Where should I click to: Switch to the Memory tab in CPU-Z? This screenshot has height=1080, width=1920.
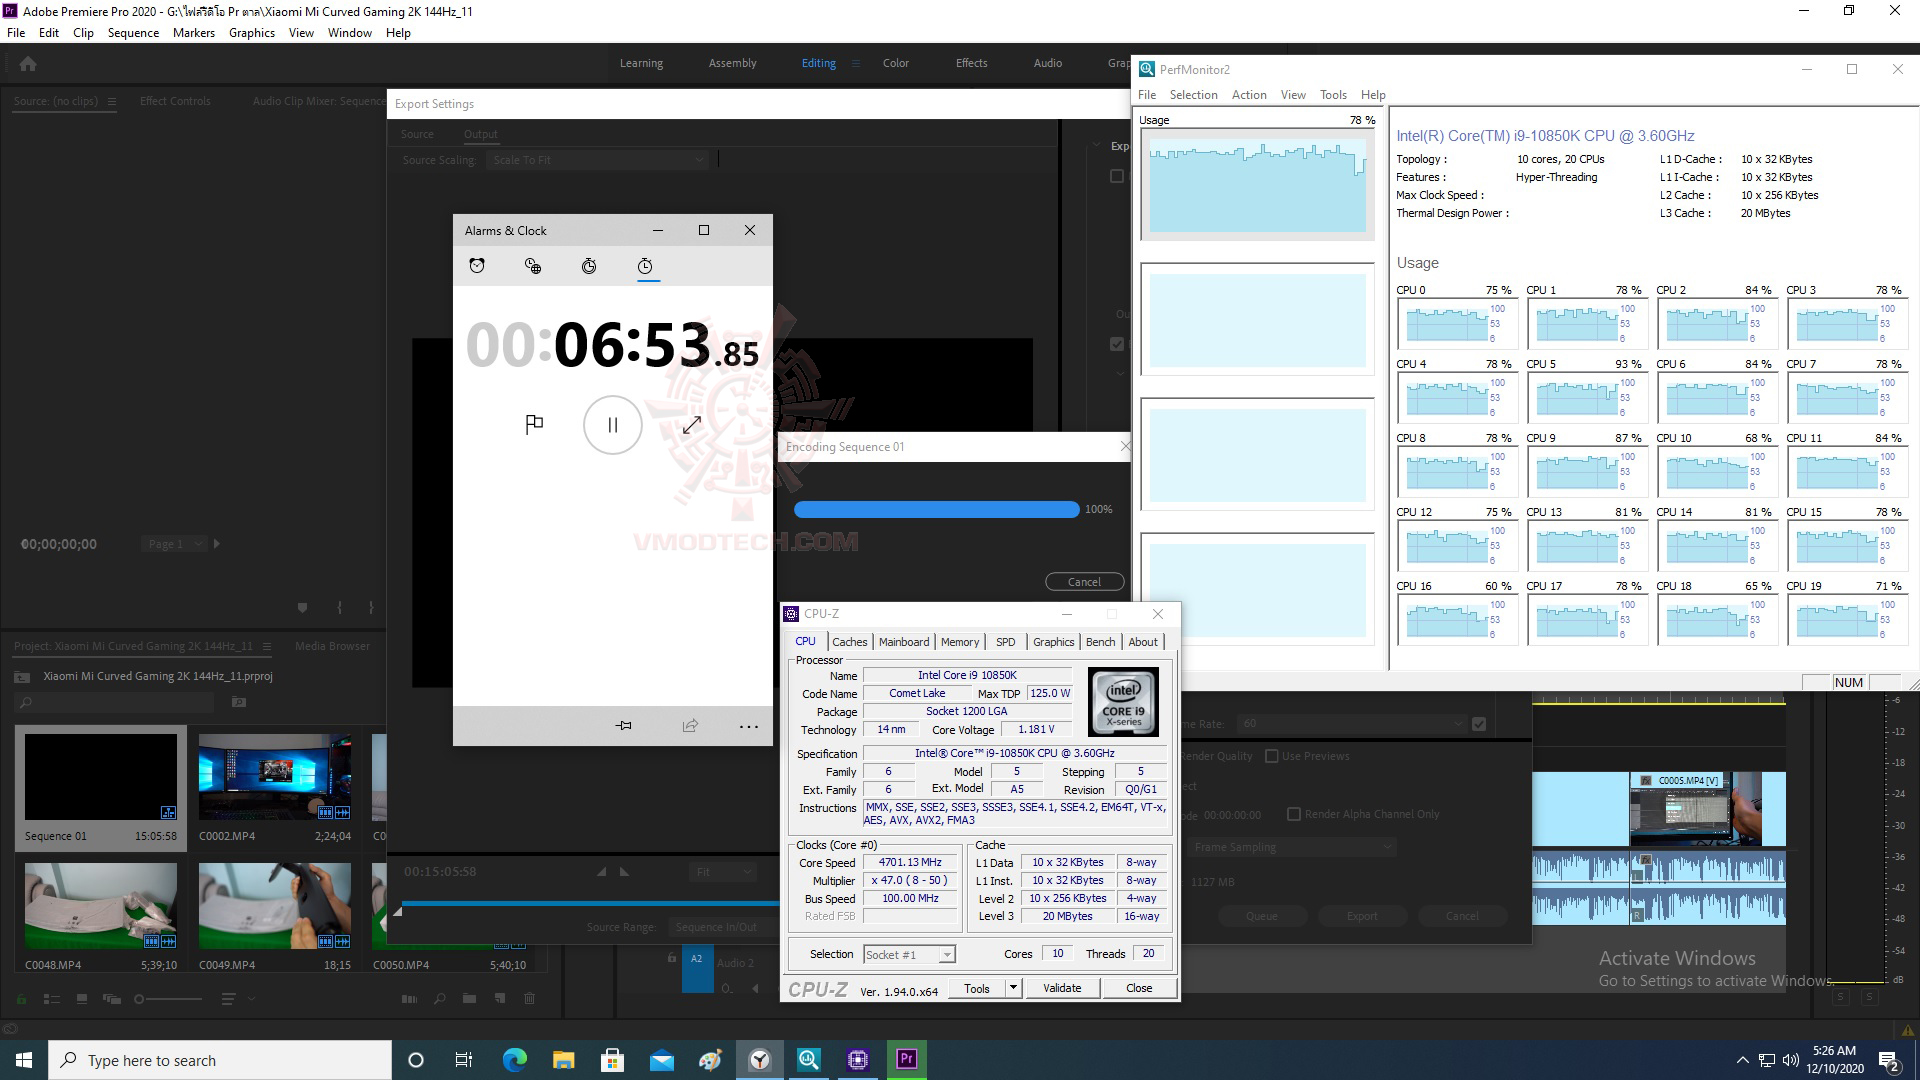pos(959,642)
